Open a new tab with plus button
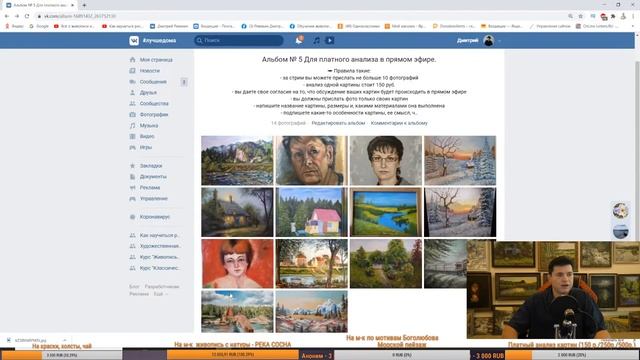Screen dimensions: 640x360 [x=84, y=5]
